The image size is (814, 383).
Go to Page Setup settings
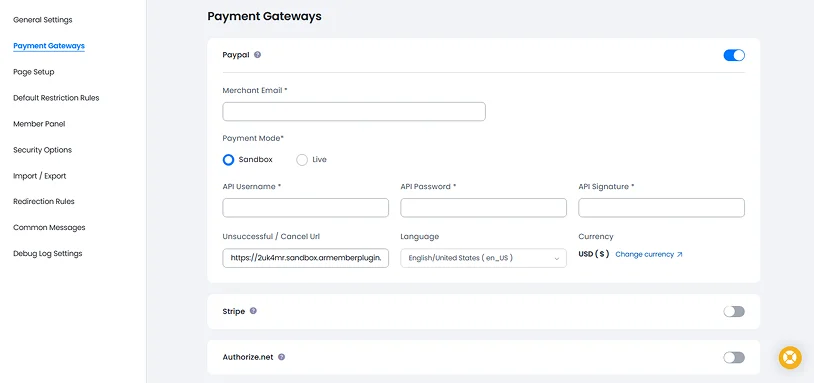[x=34, y=72]
